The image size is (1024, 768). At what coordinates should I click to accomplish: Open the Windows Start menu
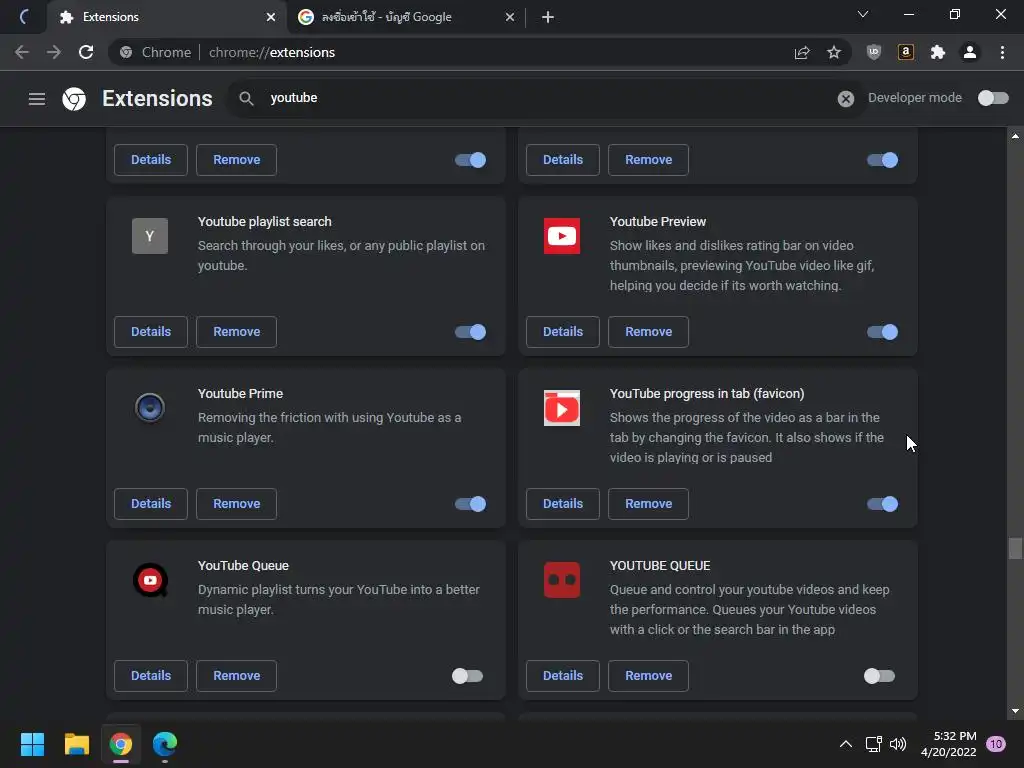[32, 744]
